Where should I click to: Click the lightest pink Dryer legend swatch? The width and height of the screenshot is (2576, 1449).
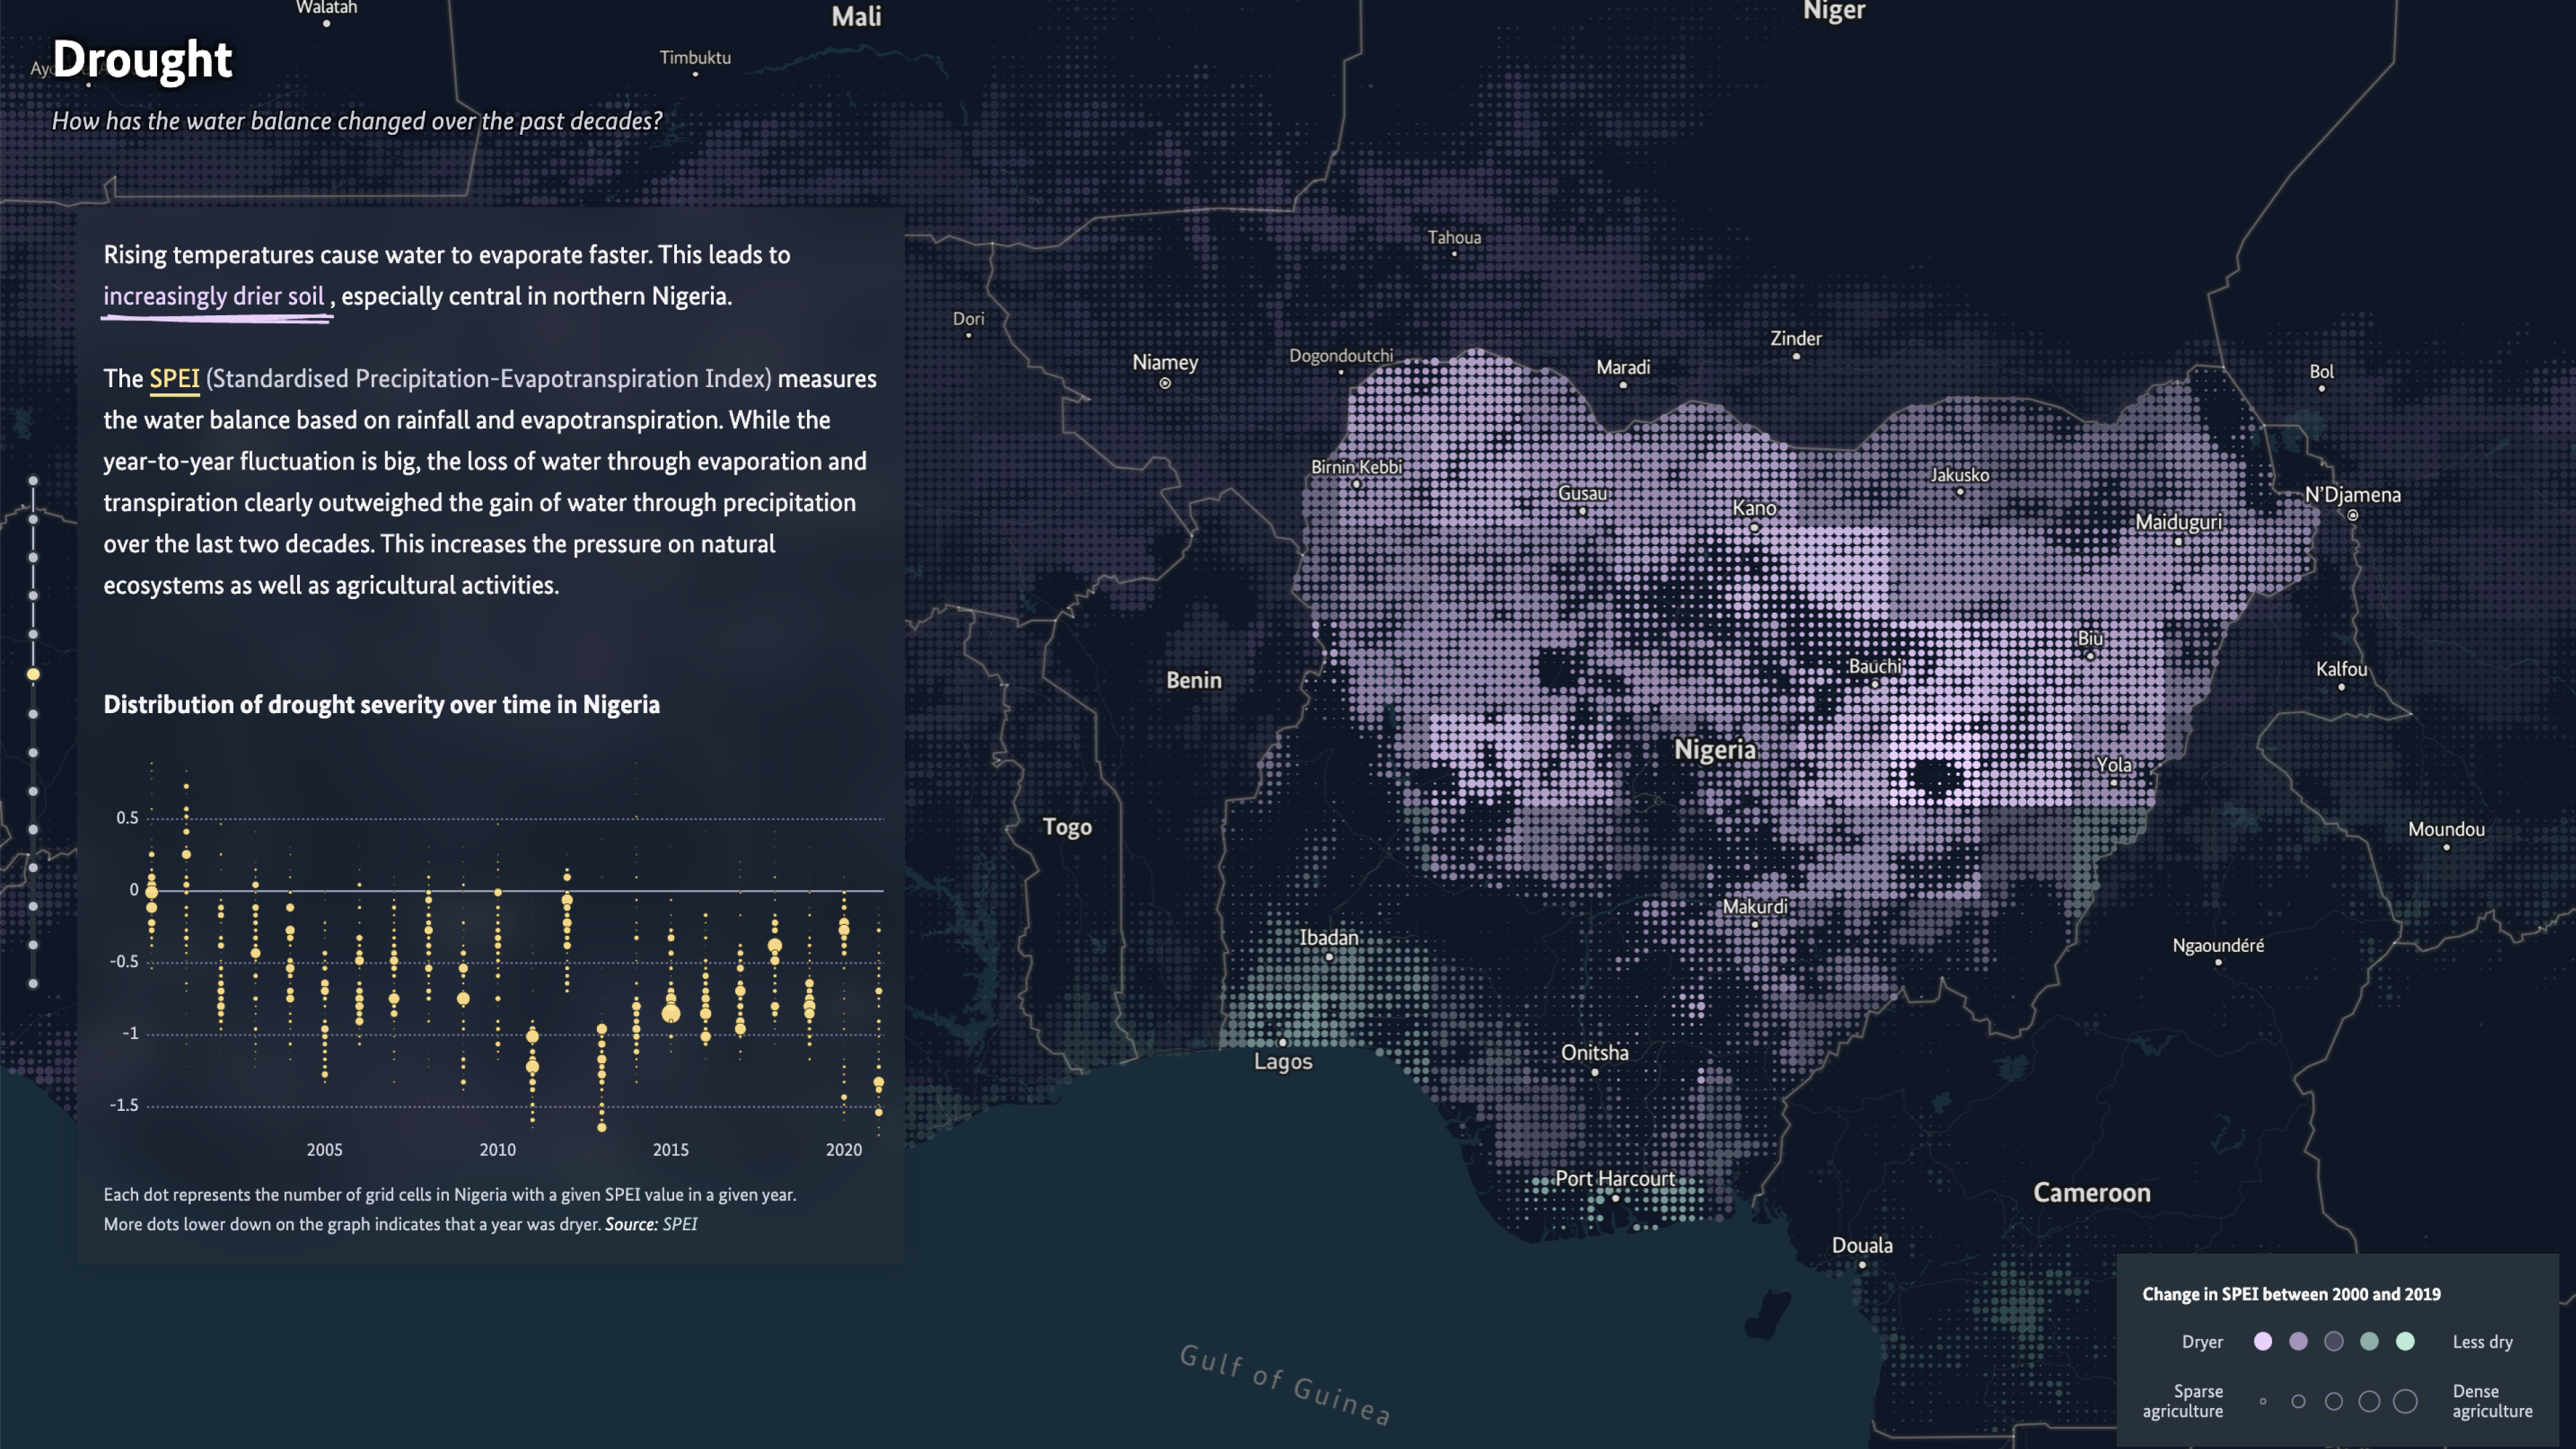pos(2263,1341)
